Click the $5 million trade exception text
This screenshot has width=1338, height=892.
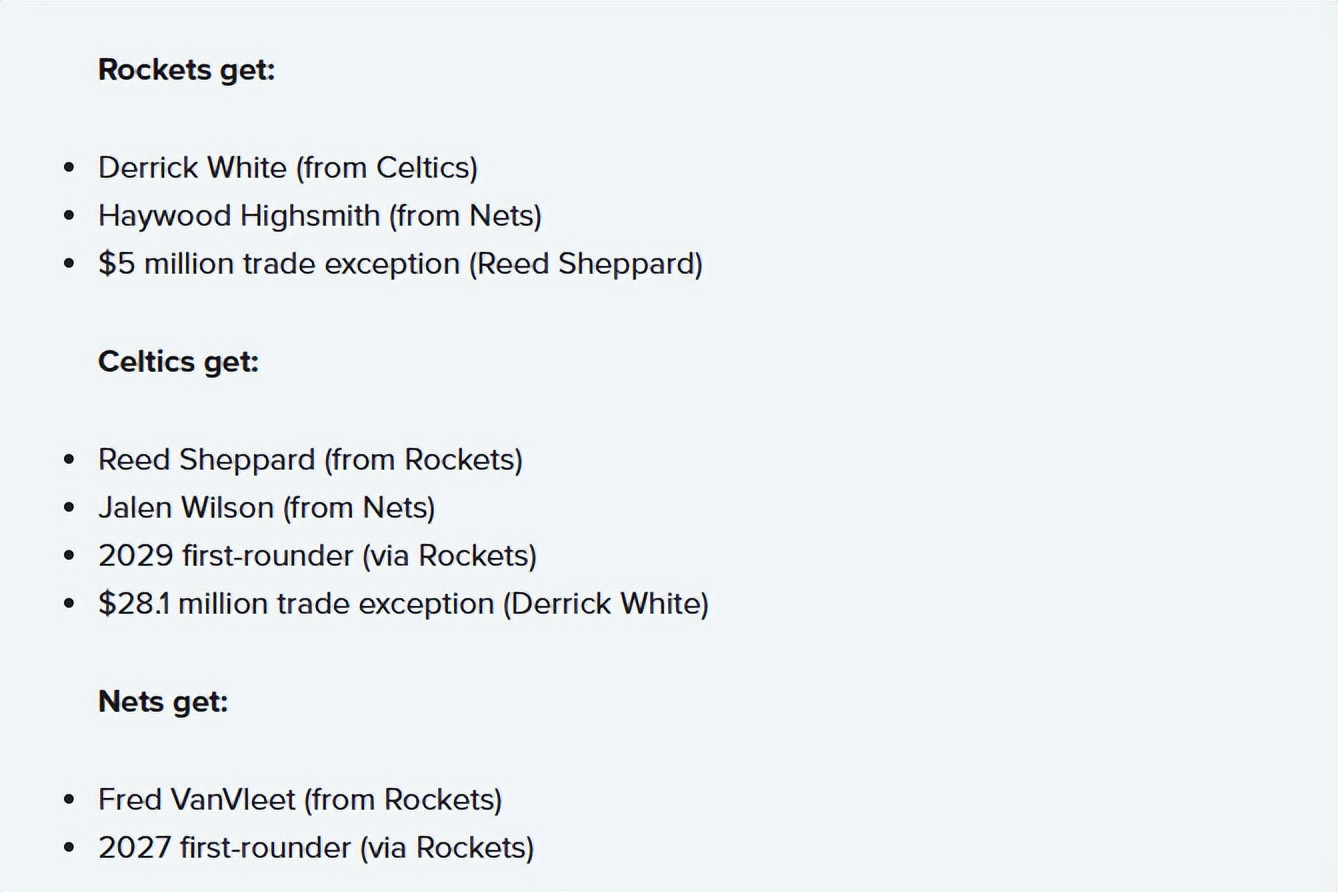pos(400,264)
